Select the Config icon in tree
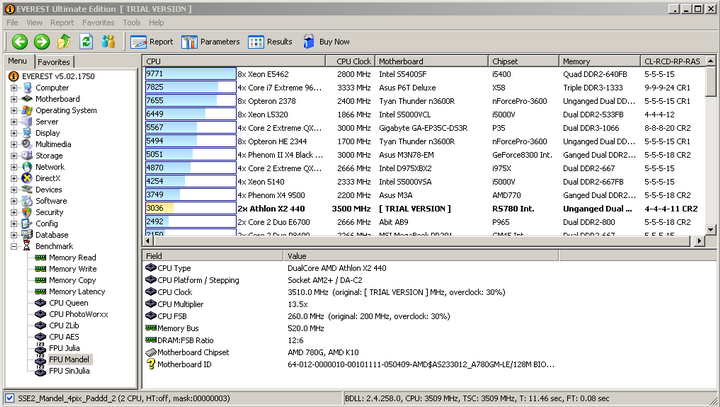This screenshot has width=720, height=407. 27,224
